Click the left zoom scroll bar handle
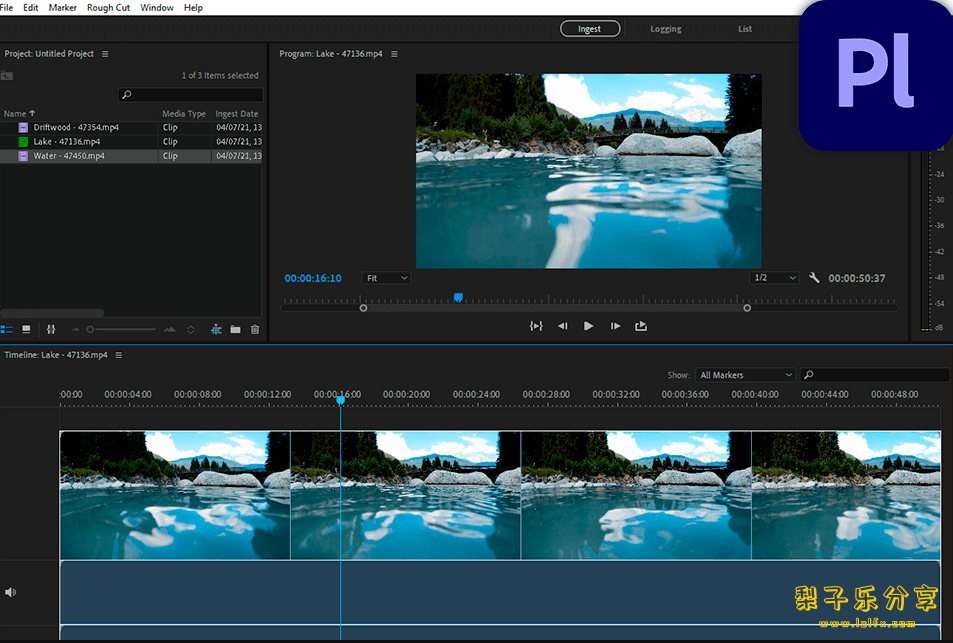The width and height of the screenshot is (953, 643). pos(363,308)
